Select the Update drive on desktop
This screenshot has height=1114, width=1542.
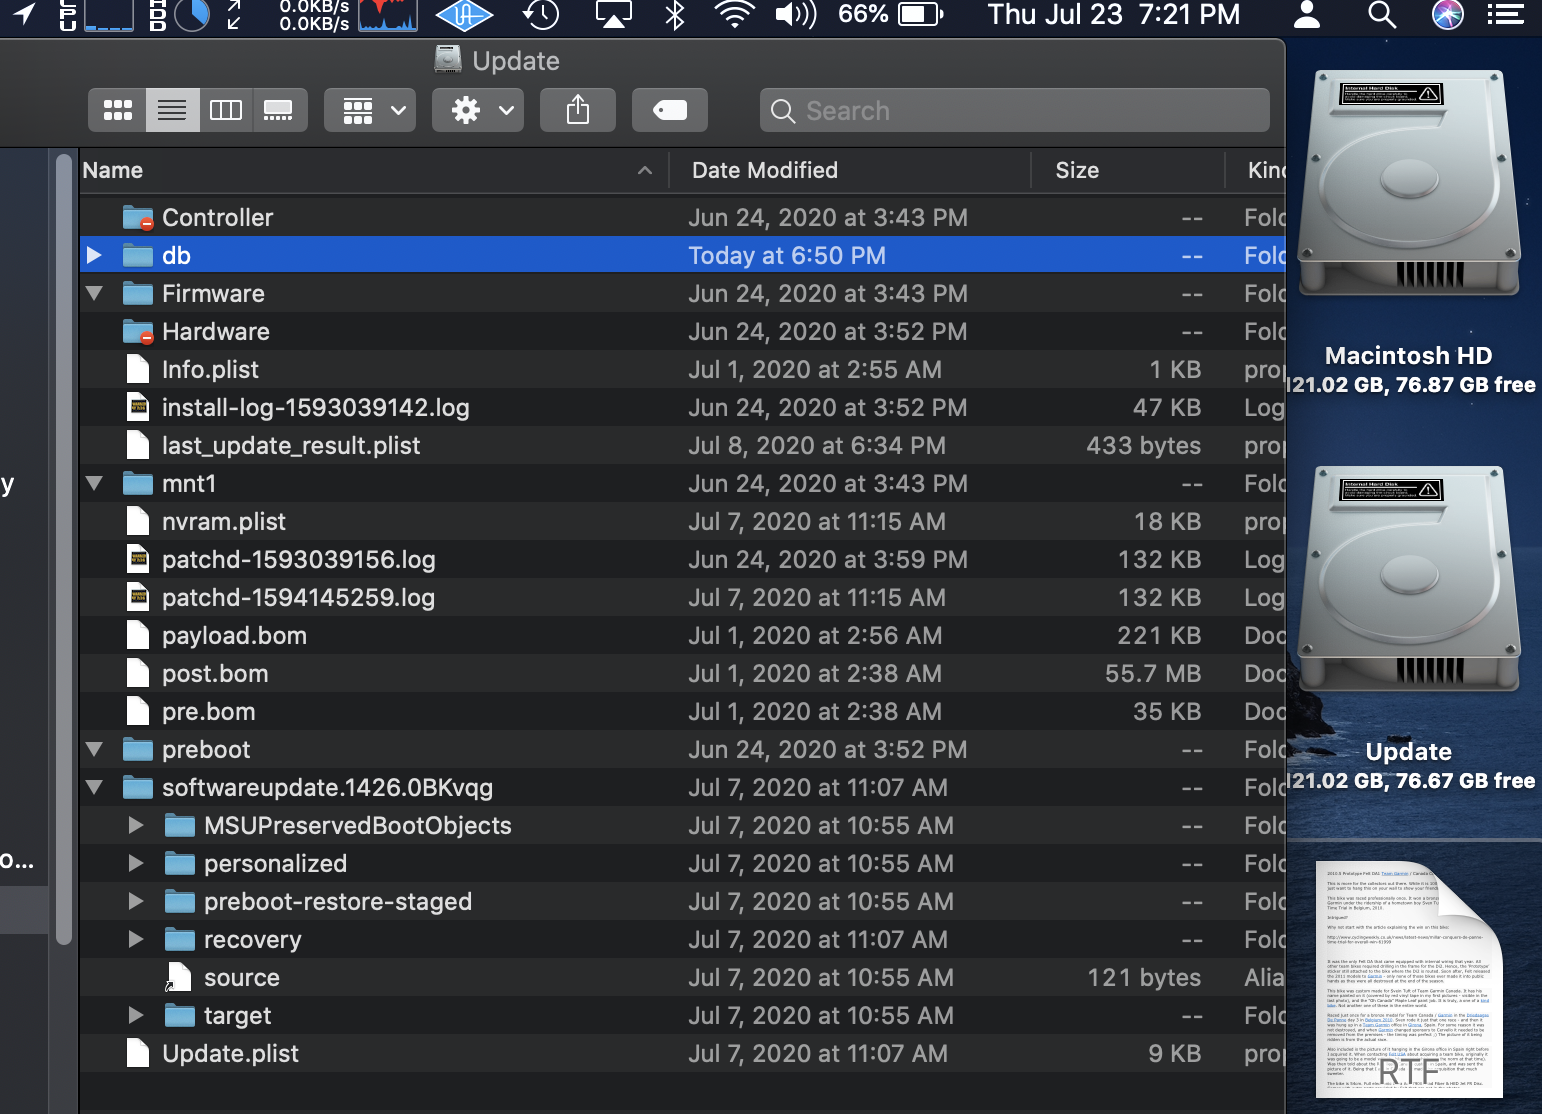1409,580
